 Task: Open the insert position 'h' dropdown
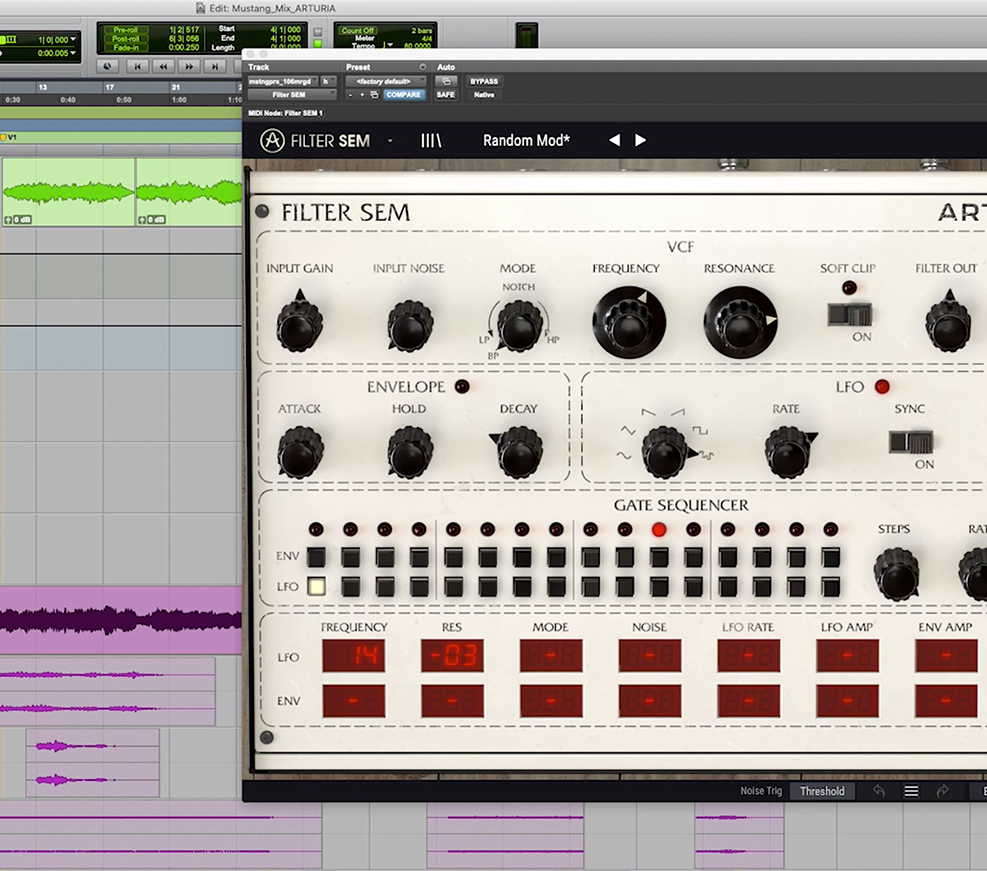coord(329,81)
